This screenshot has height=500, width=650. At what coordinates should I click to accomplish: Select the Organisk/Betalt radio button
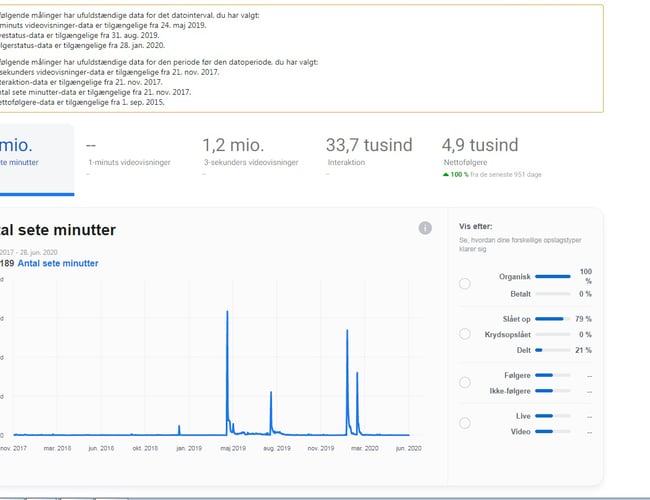coord(464,284)
